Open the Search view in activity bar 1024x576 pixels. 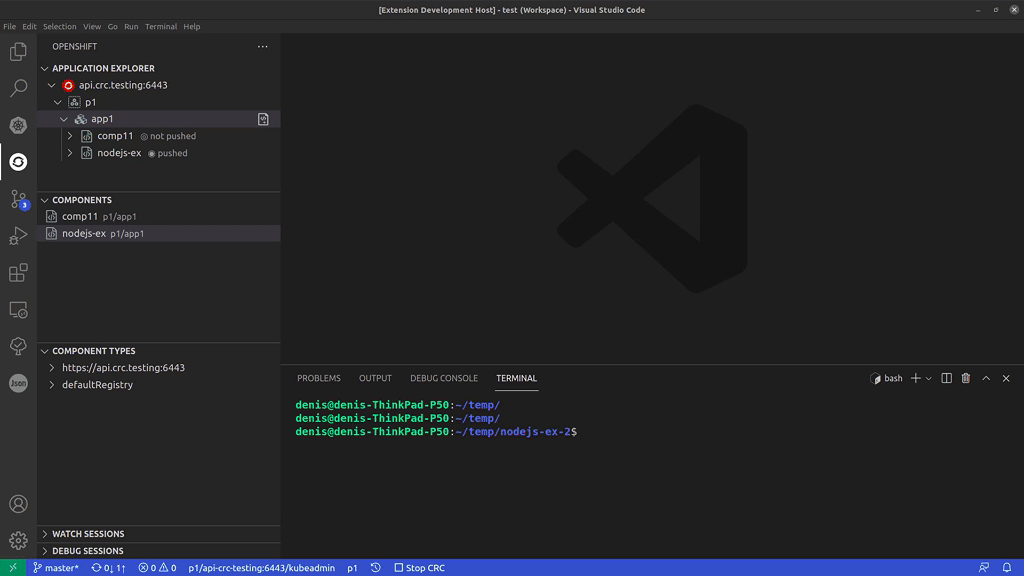pos(18,88)
